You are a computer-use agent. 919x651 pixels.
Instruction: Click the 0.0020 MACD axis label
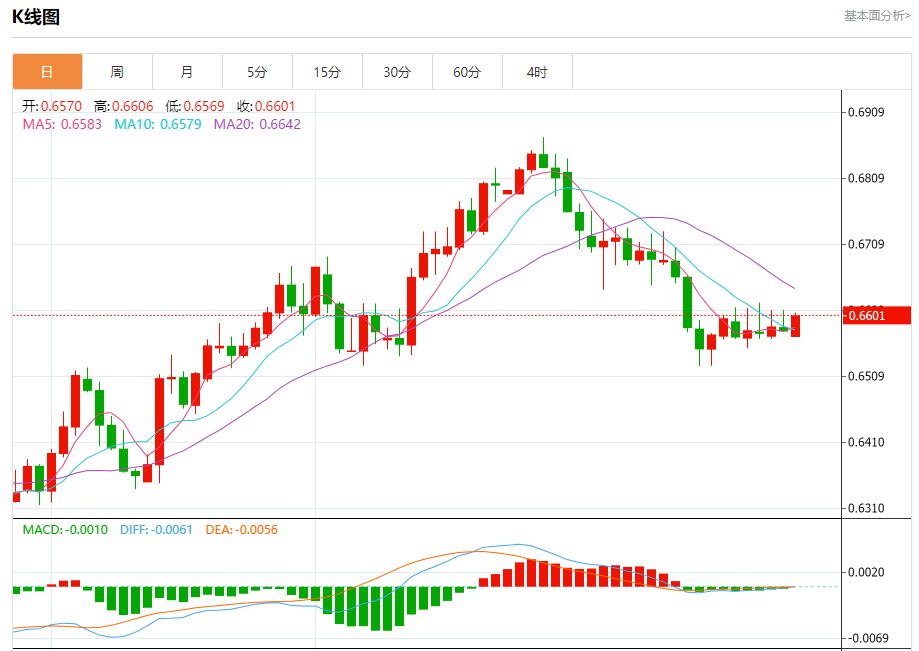(x=866, y=572)
